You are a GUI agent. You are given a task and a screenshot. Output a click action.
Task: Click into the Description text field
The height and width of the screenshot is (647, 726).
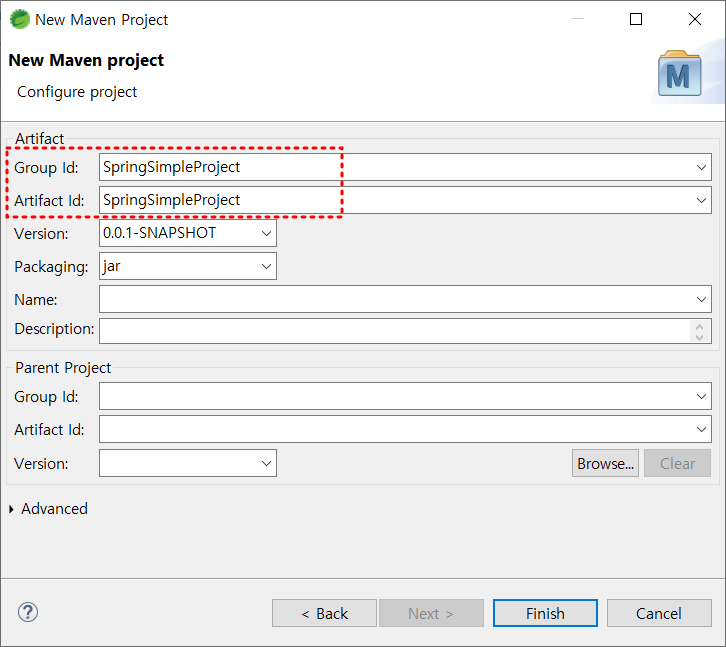394,331
